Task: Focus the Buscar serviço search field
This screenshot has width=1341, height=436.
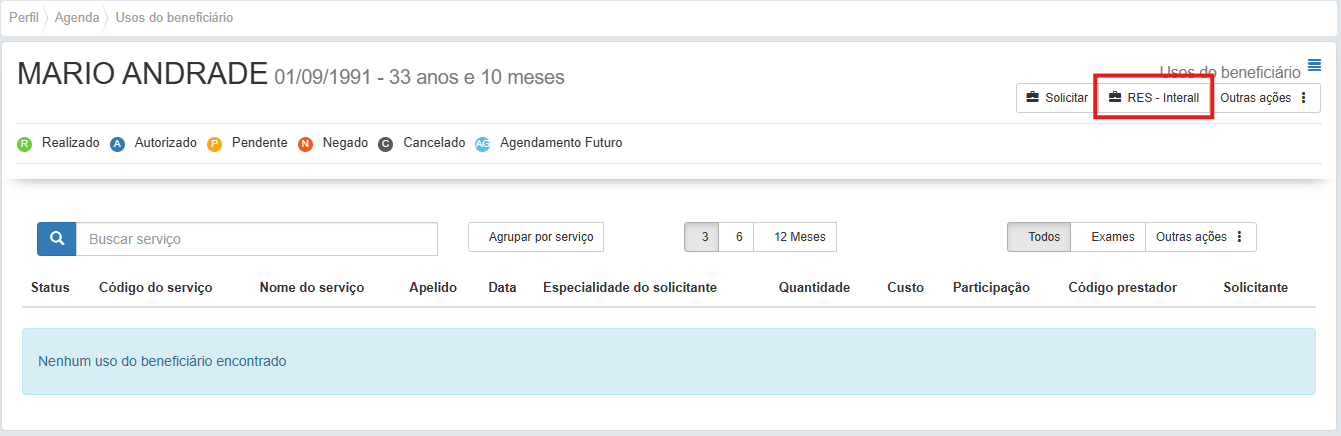Action: pos(257,239)
